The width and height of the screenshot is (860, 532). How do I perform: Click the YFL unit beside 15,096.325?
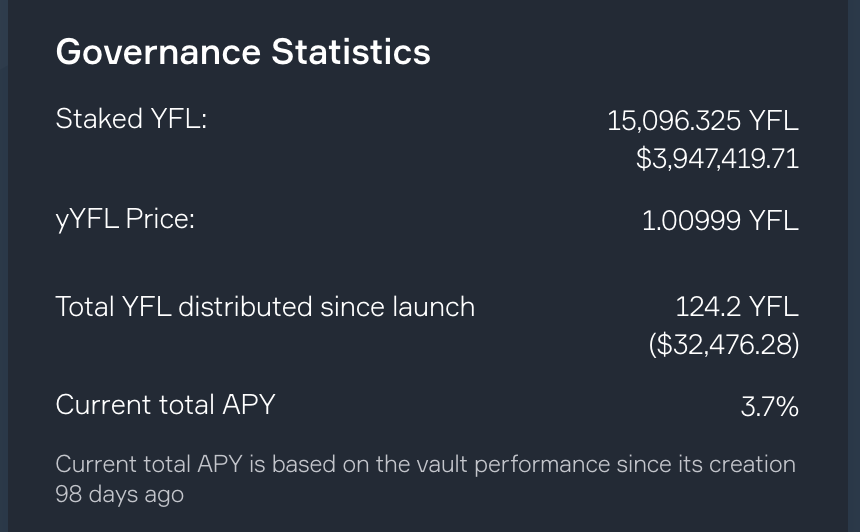point(774,120)
